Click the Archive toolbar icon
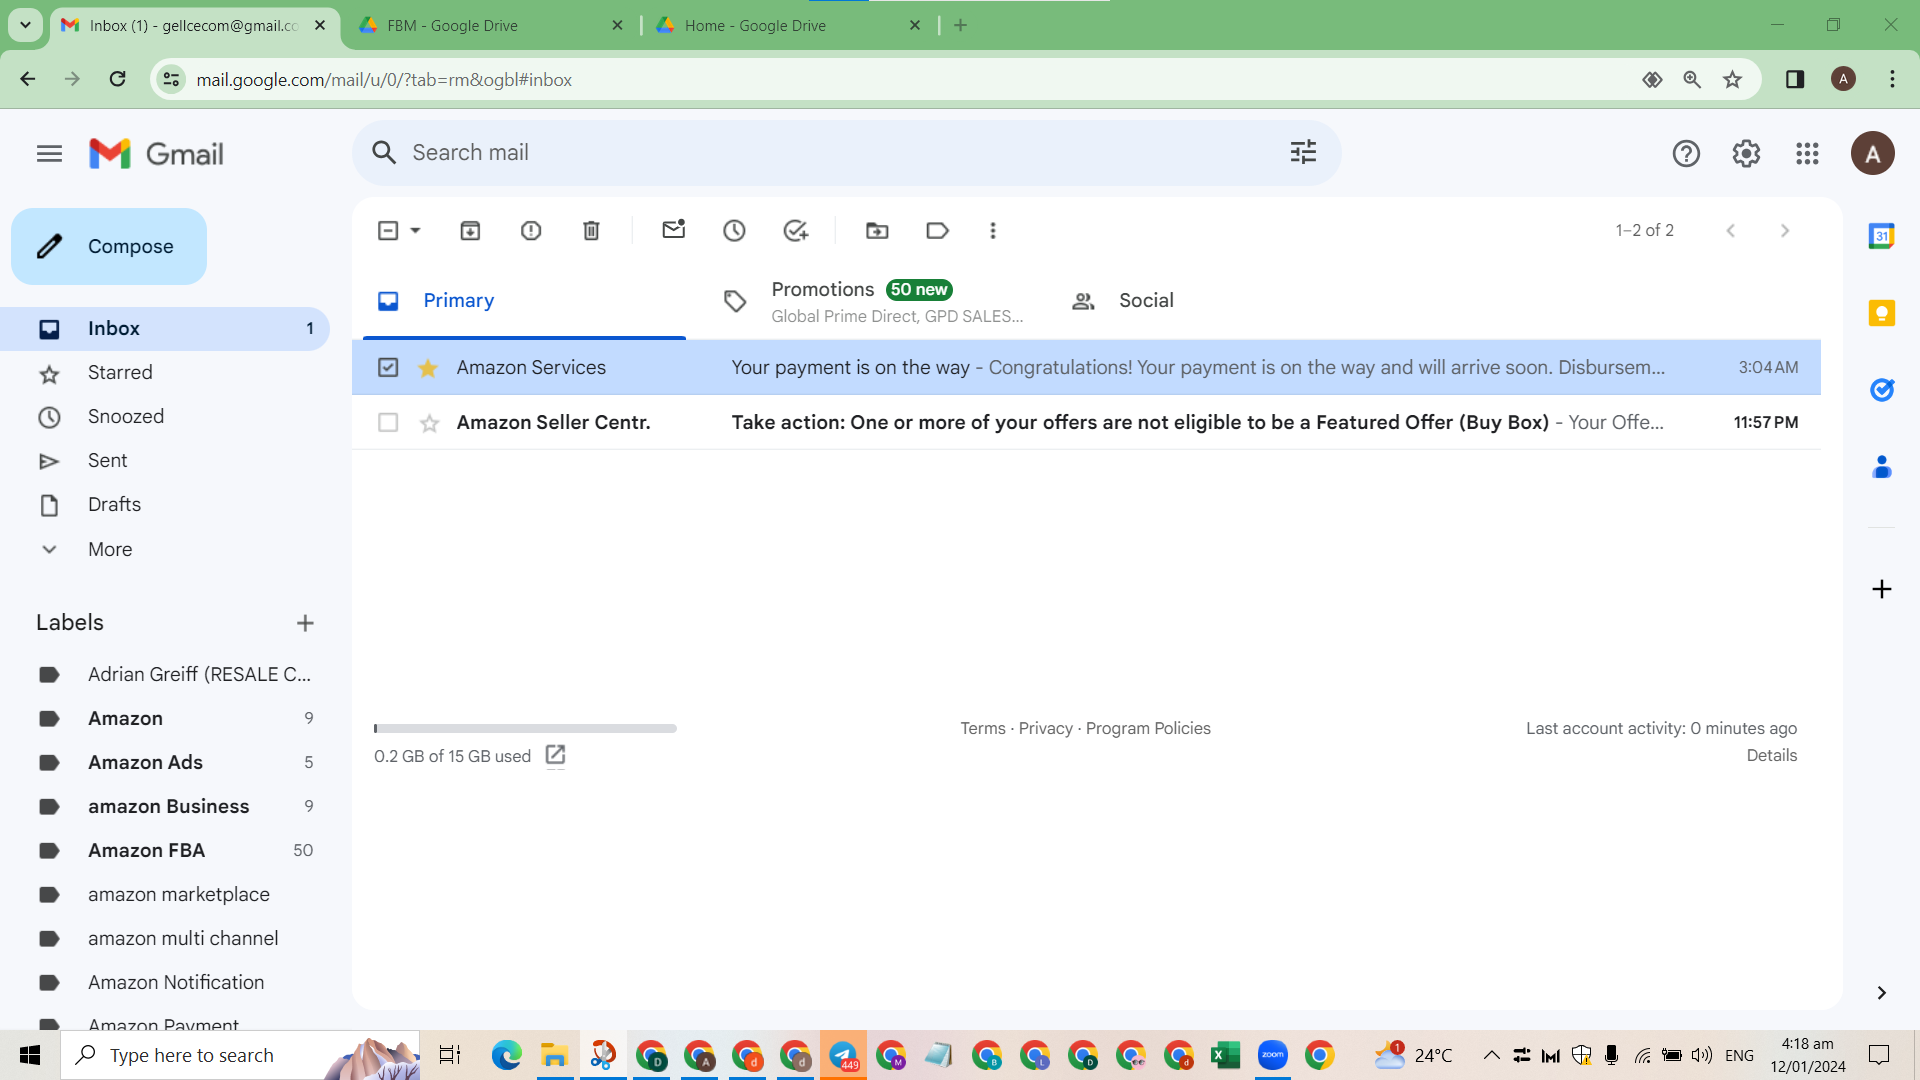This screenshot has width=1920, height=1080. point(470,231)
